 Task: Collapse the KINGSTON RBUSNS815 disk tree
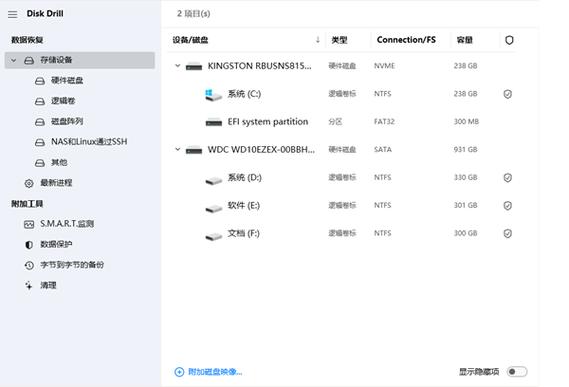[177, 66]
